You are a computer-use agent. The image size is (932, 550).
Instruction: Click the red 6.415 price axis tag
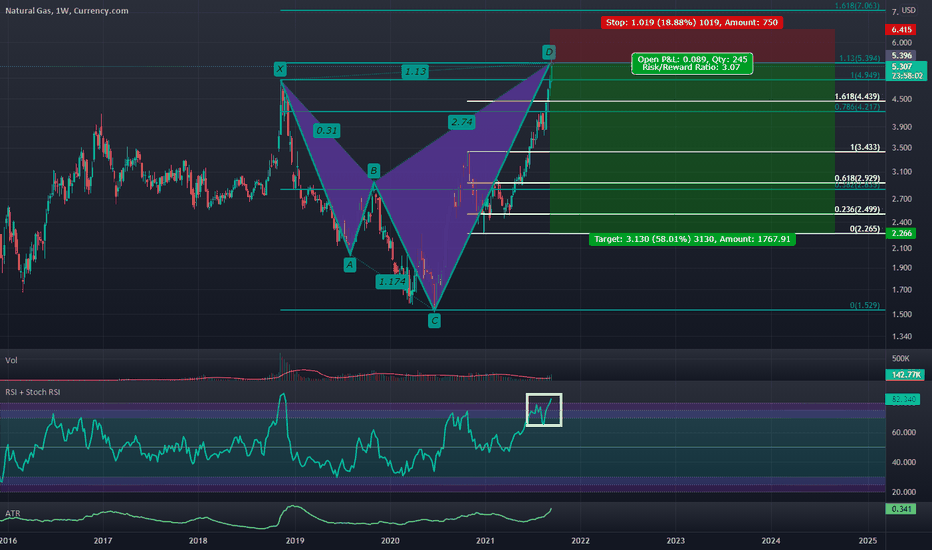902,30
